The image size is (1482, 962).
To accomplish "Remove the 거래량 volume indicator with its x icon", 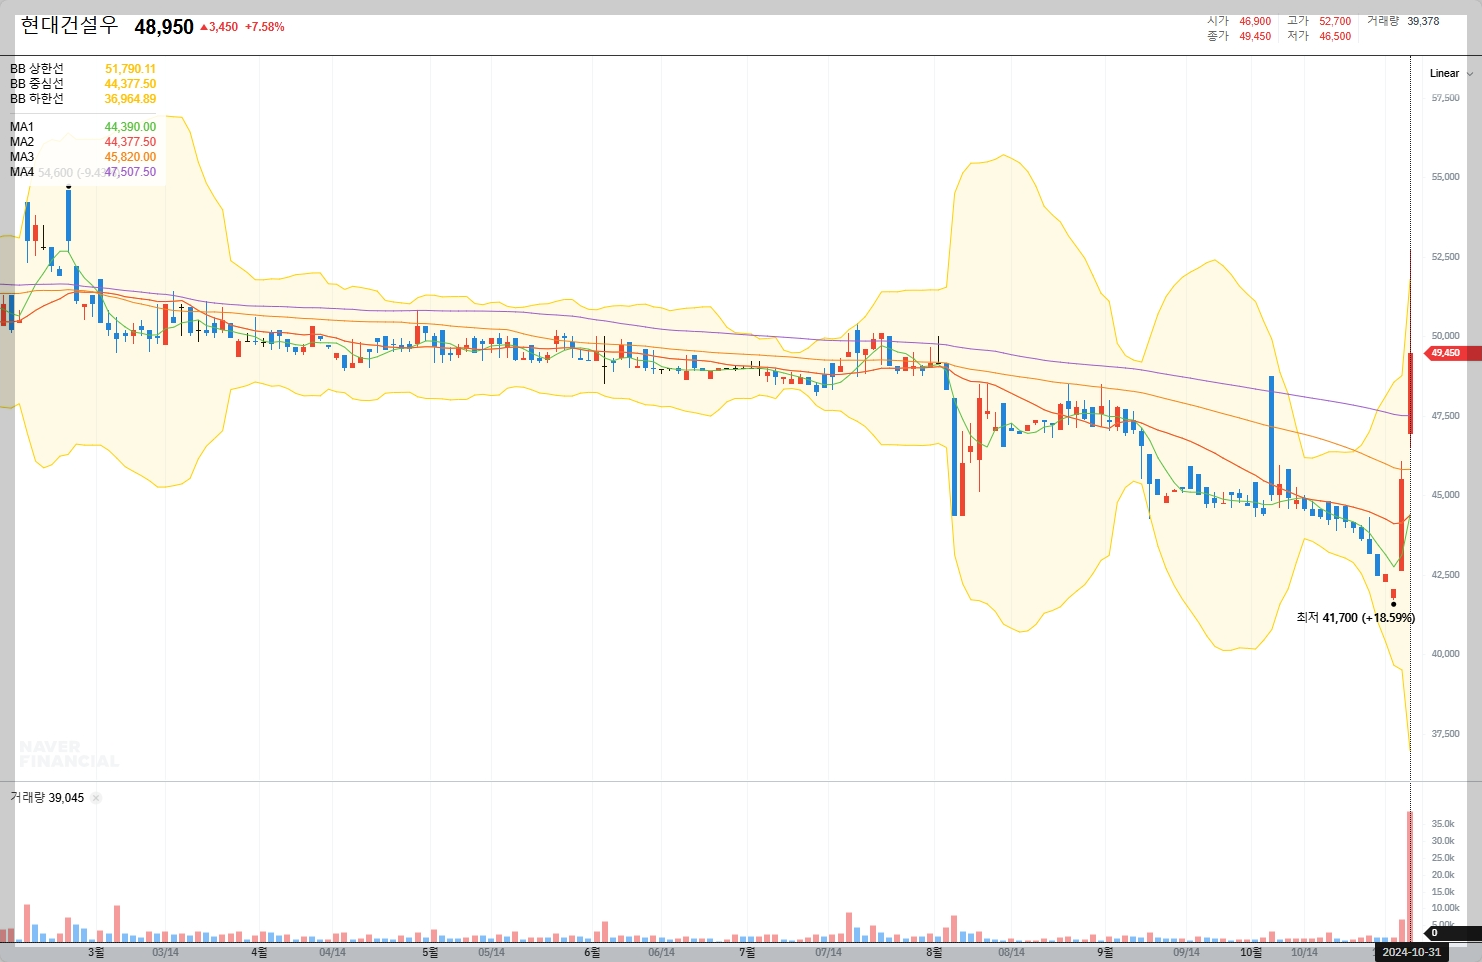I will coord(96,798).
